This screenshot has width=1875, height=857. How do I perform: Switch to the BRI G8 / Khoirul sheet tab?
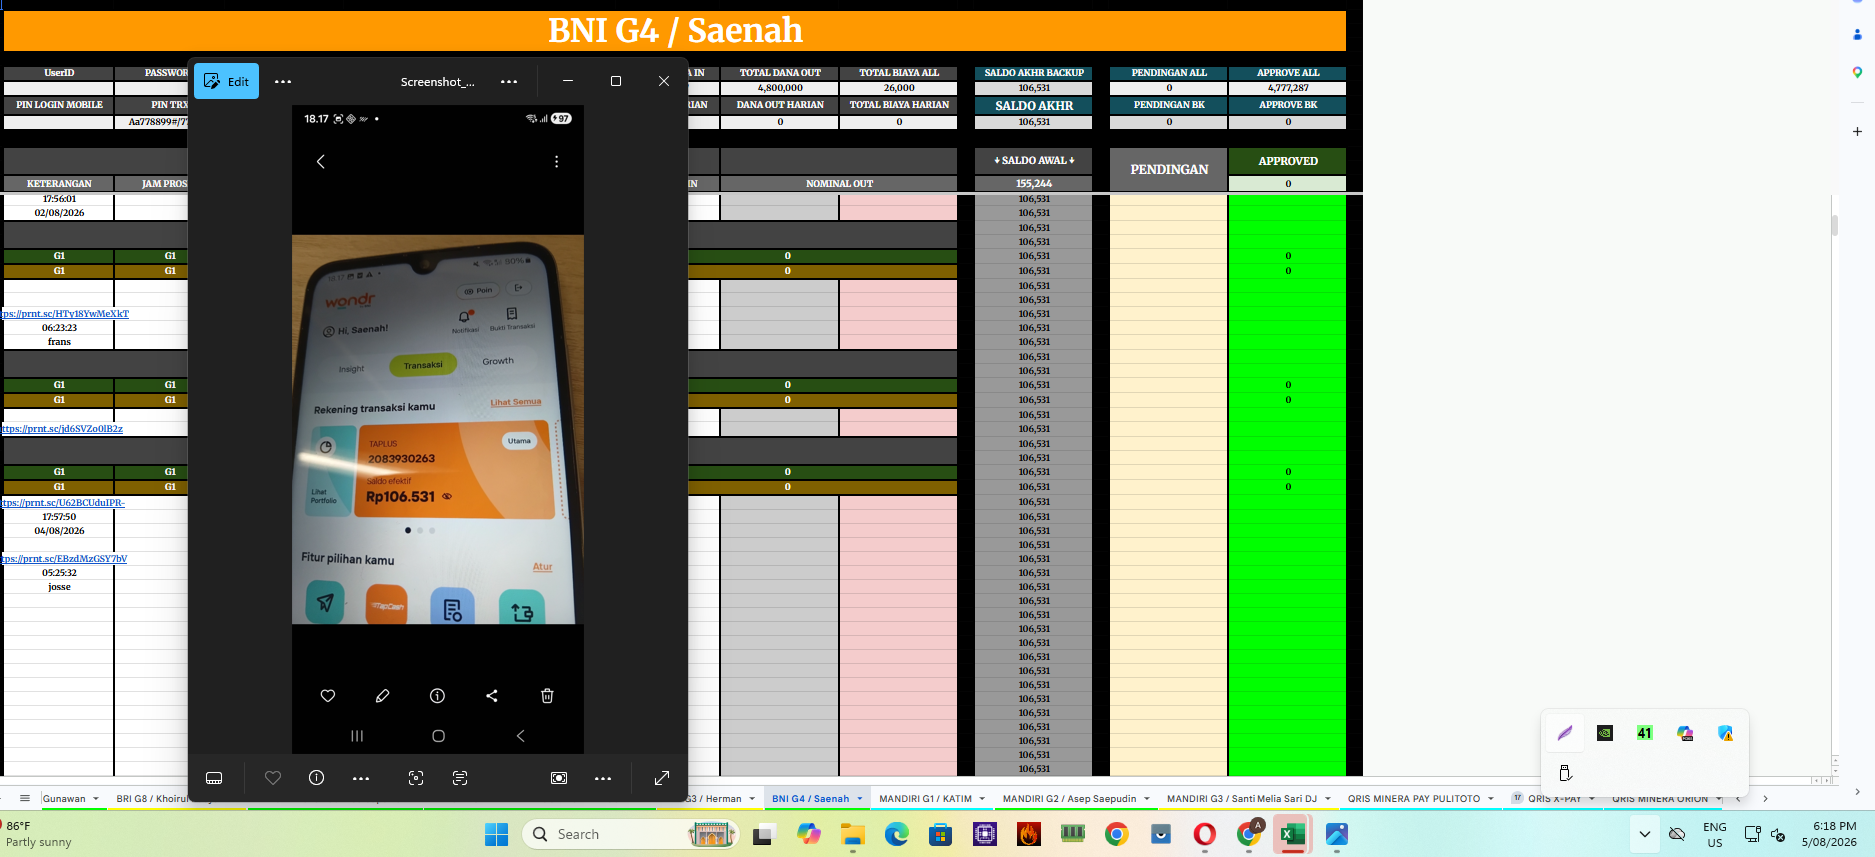coord(151,799)
